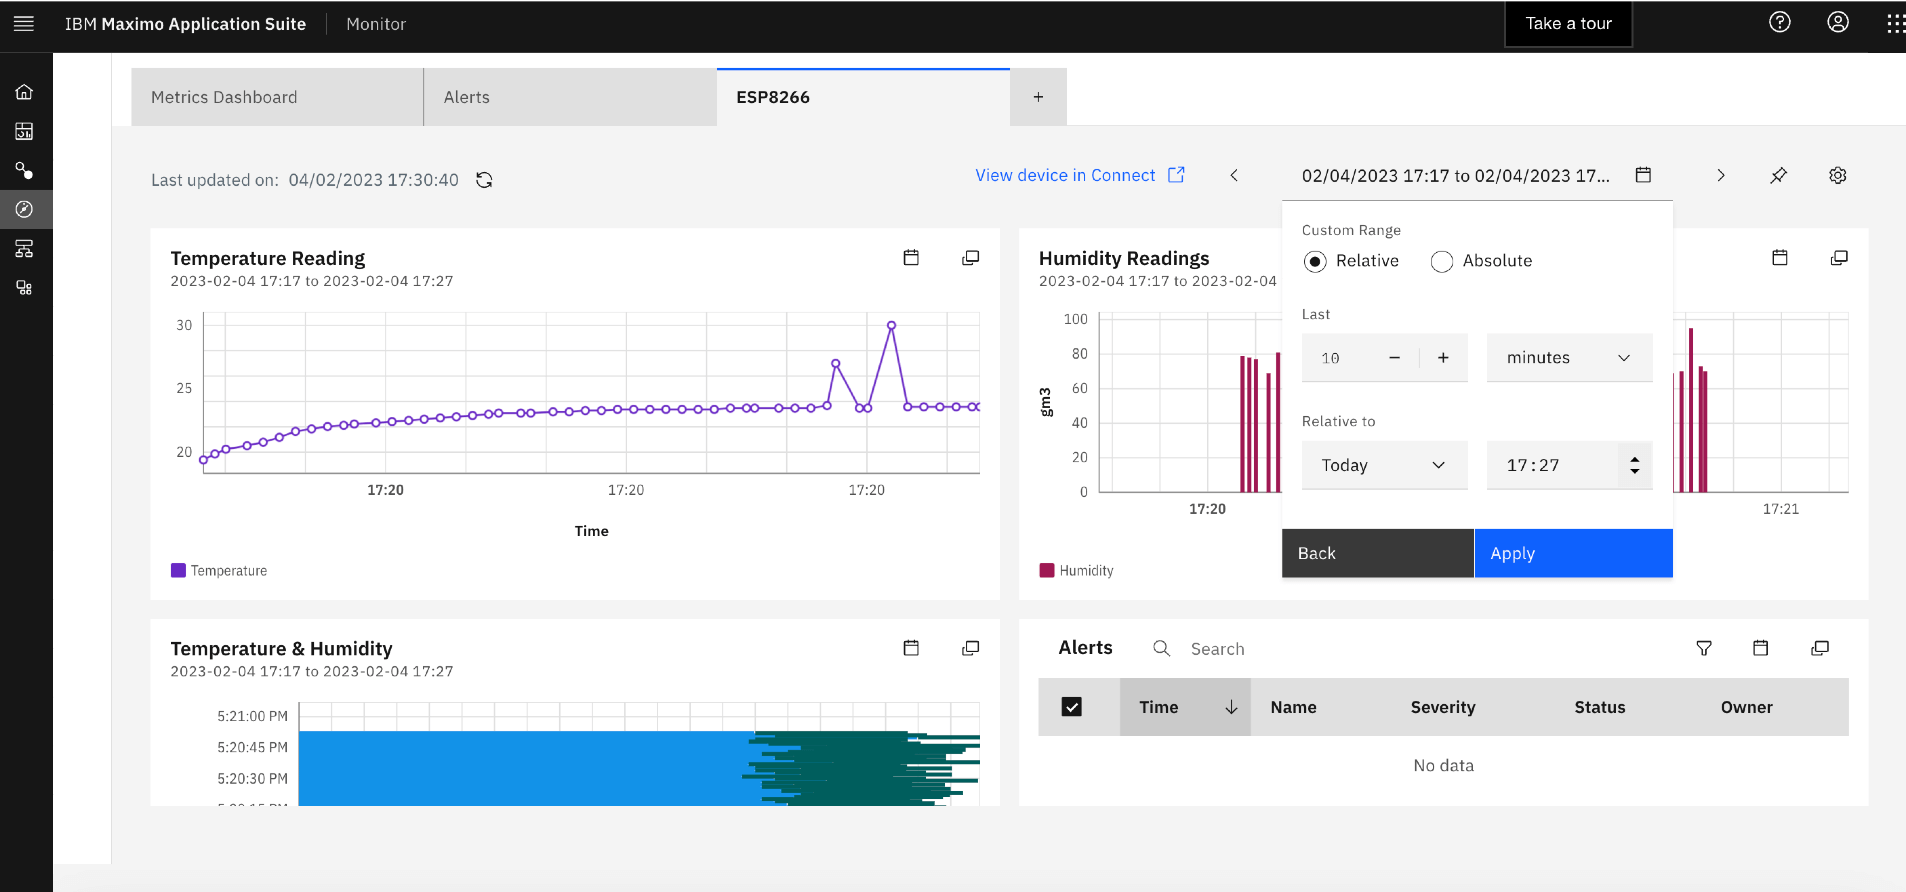Viewport: 1906px width, 892px height.
Task: Expand the Temperature Reading card
Action: point(970,258)
